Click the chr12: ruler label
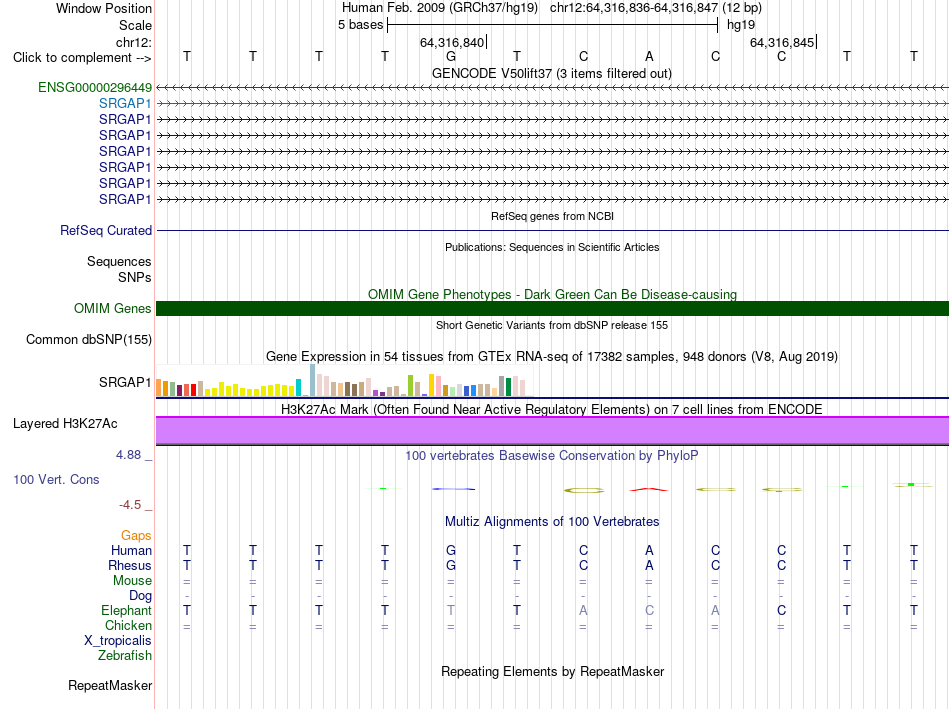950x709 pixels. click(x=134, y=42)
